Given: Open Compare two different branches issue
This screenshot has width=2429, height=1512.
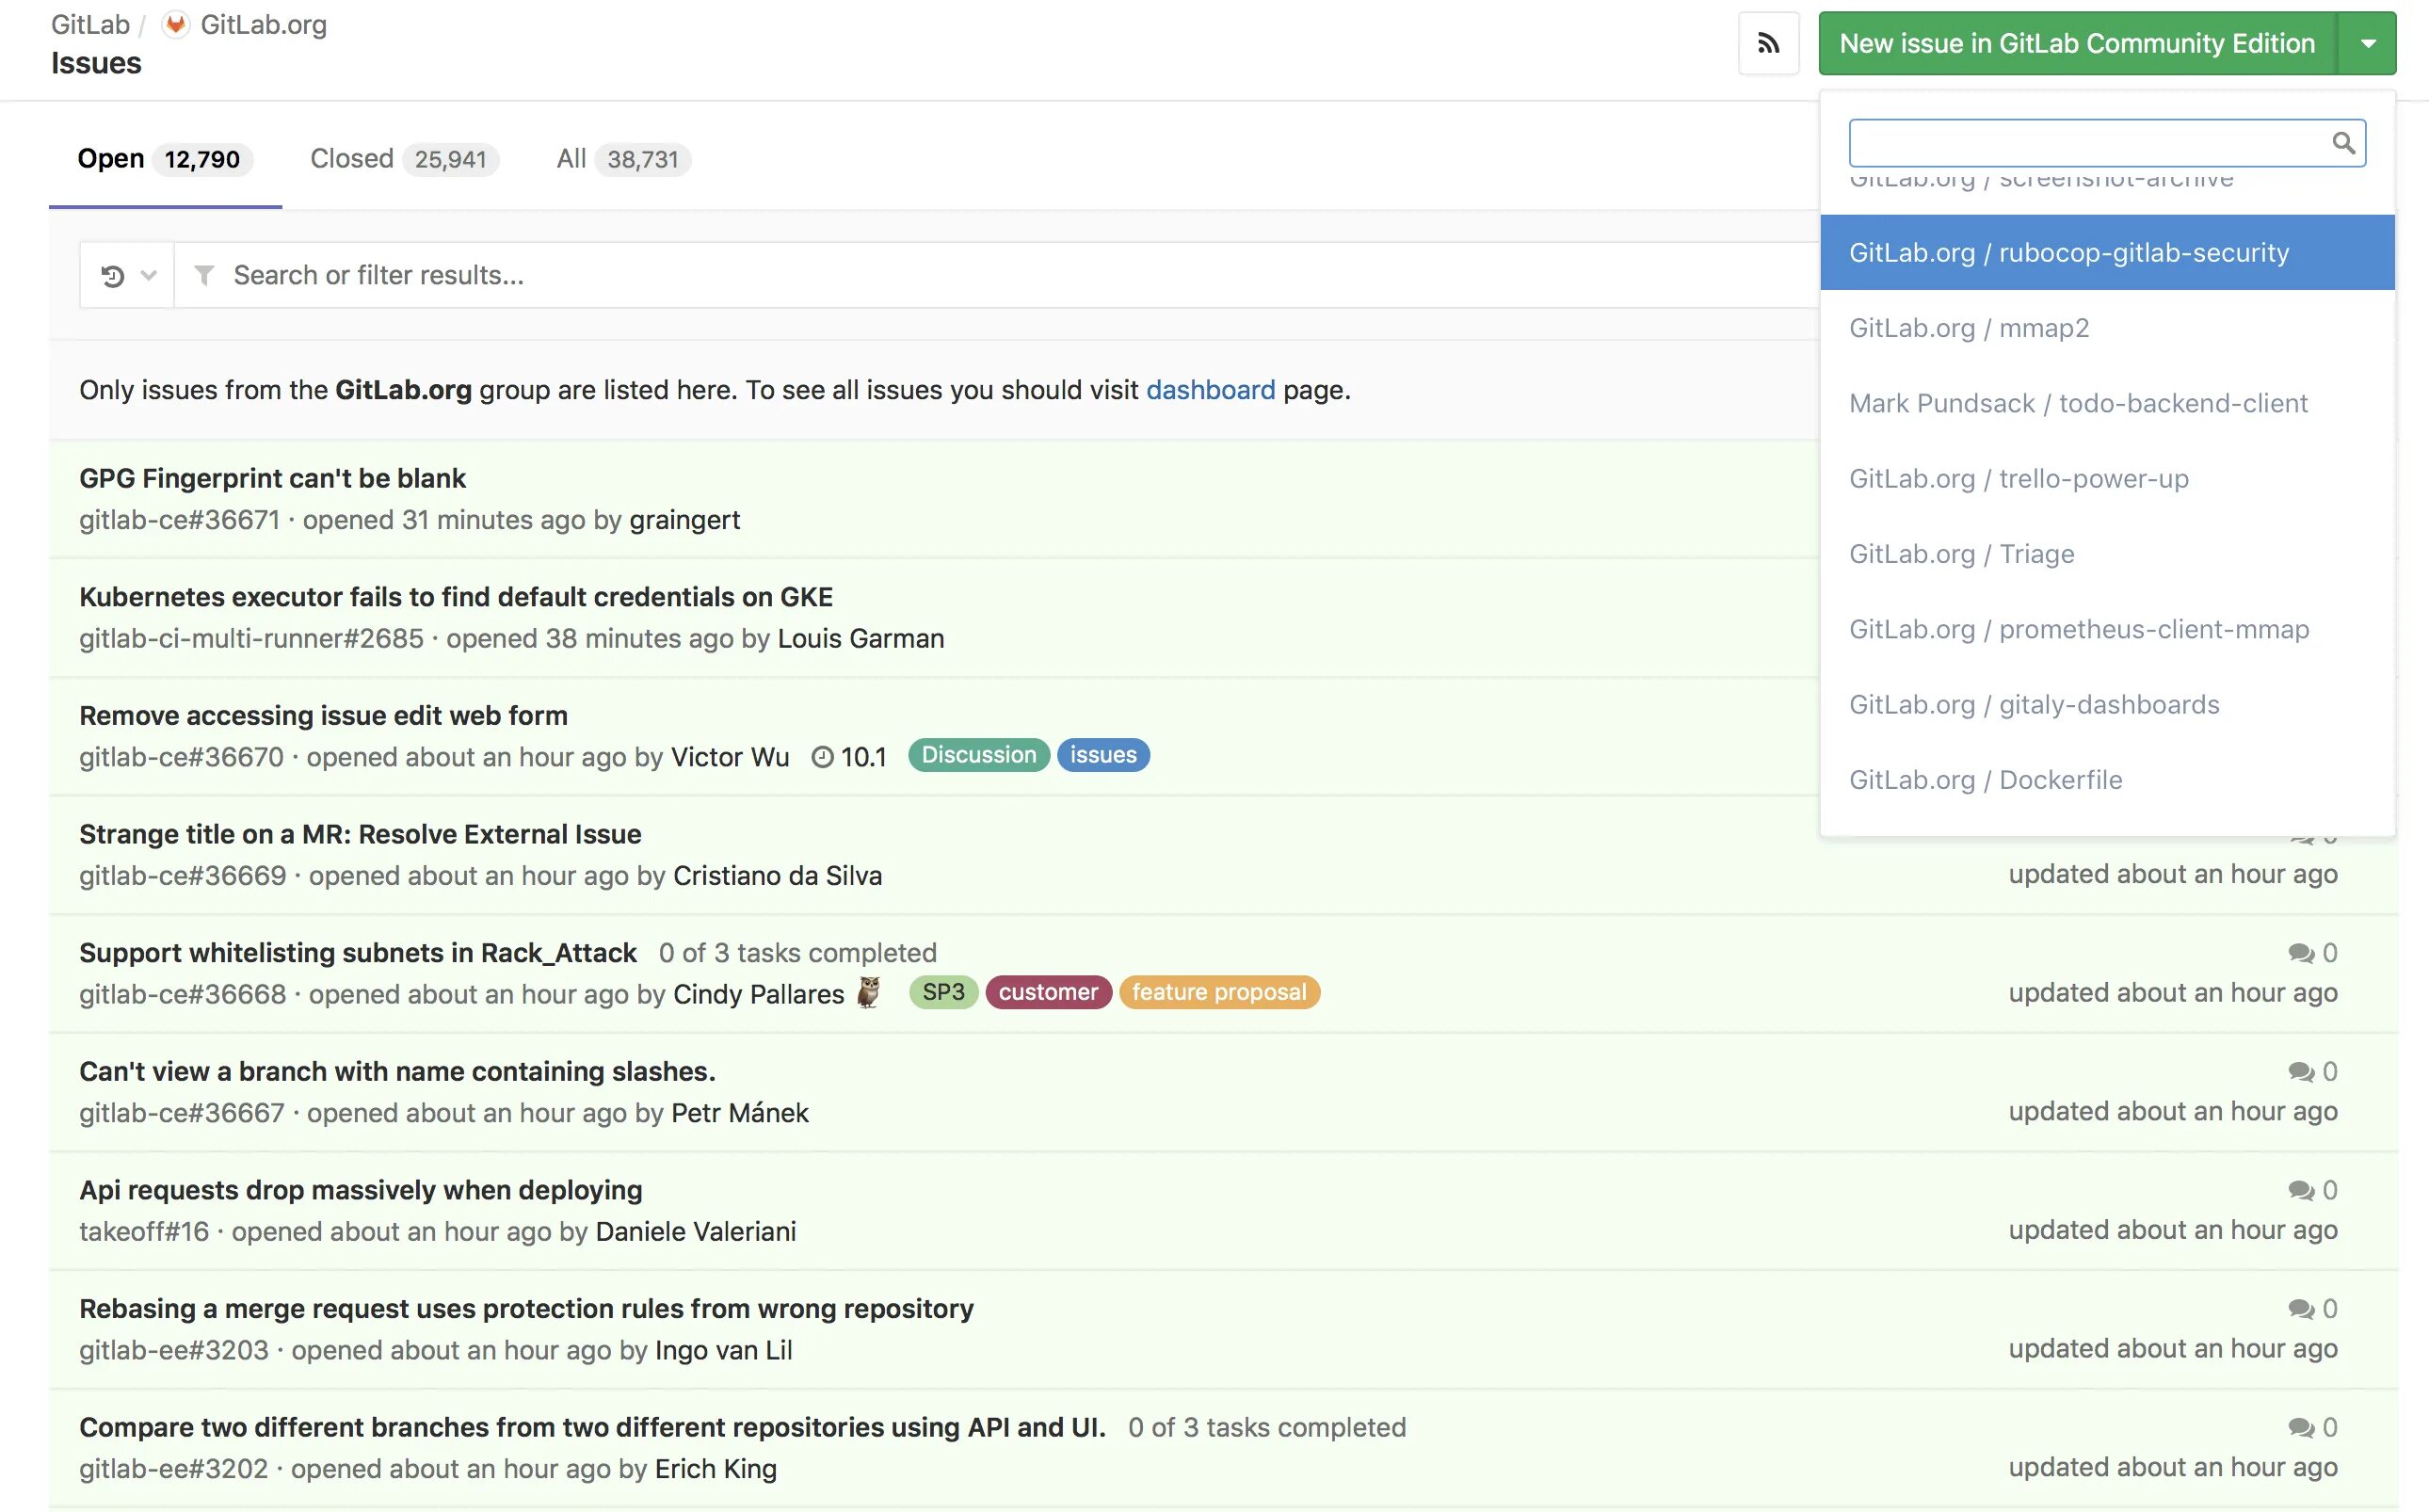Looking at the screenshot, I should point(592,1428).
